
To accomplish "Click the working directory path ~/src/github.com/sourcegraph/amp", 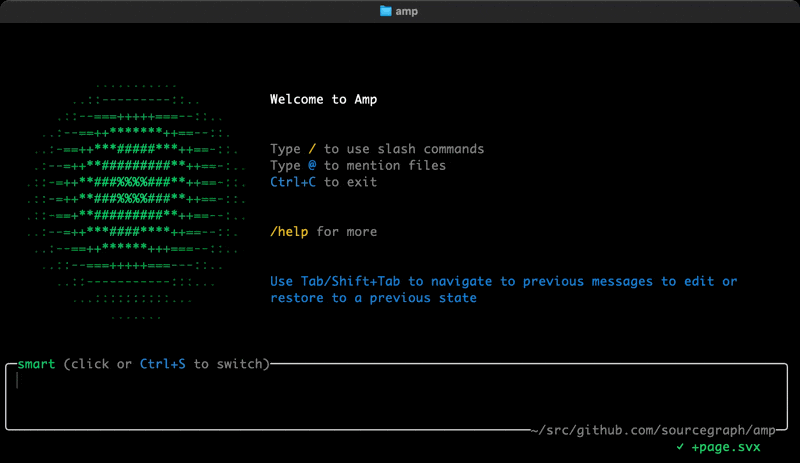I will point(653,430).
